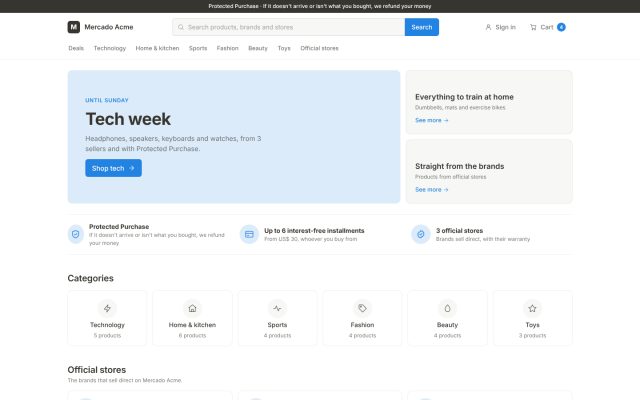Click the Sports activity pulse icon
The image size is (640, 400).
277,308
